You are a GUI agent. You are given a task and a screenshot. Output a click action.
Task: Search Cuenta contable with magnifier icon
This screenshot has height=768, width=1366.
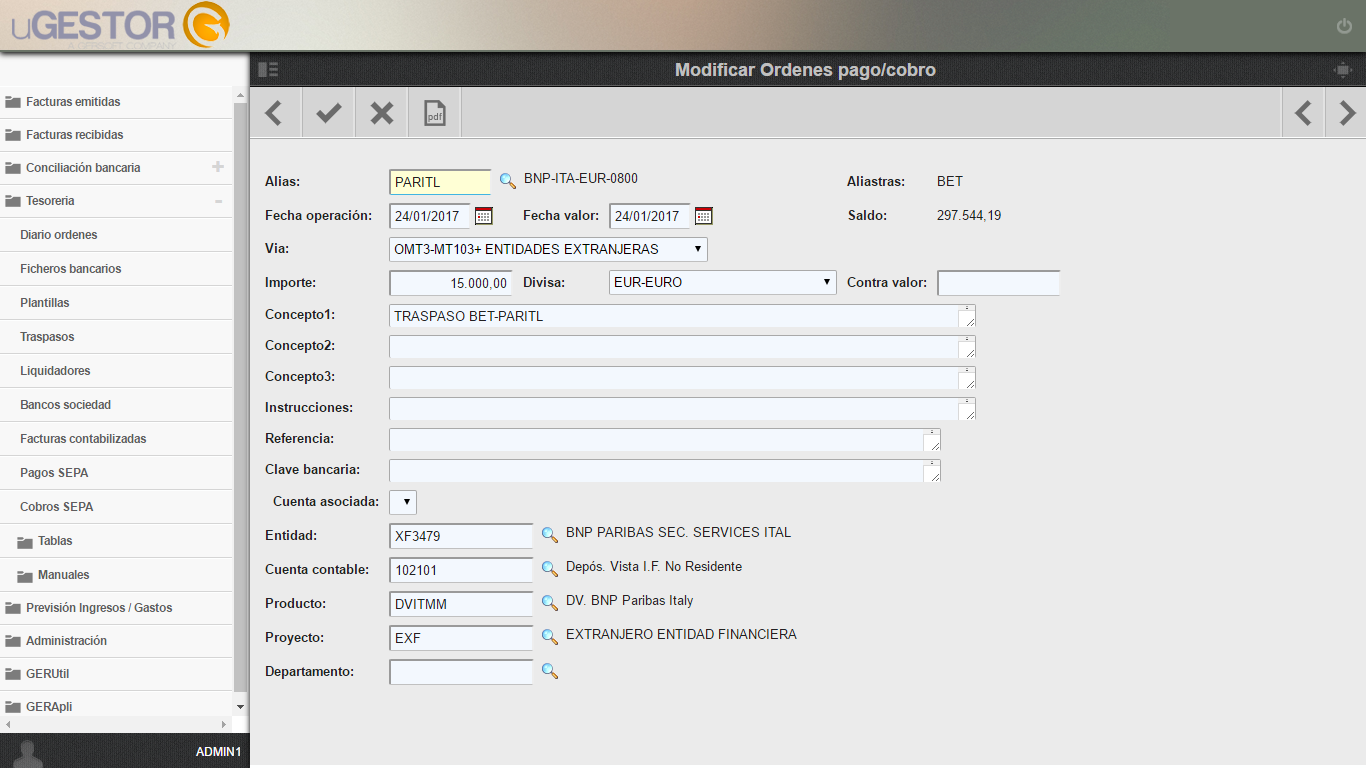[x=549, y=569]
